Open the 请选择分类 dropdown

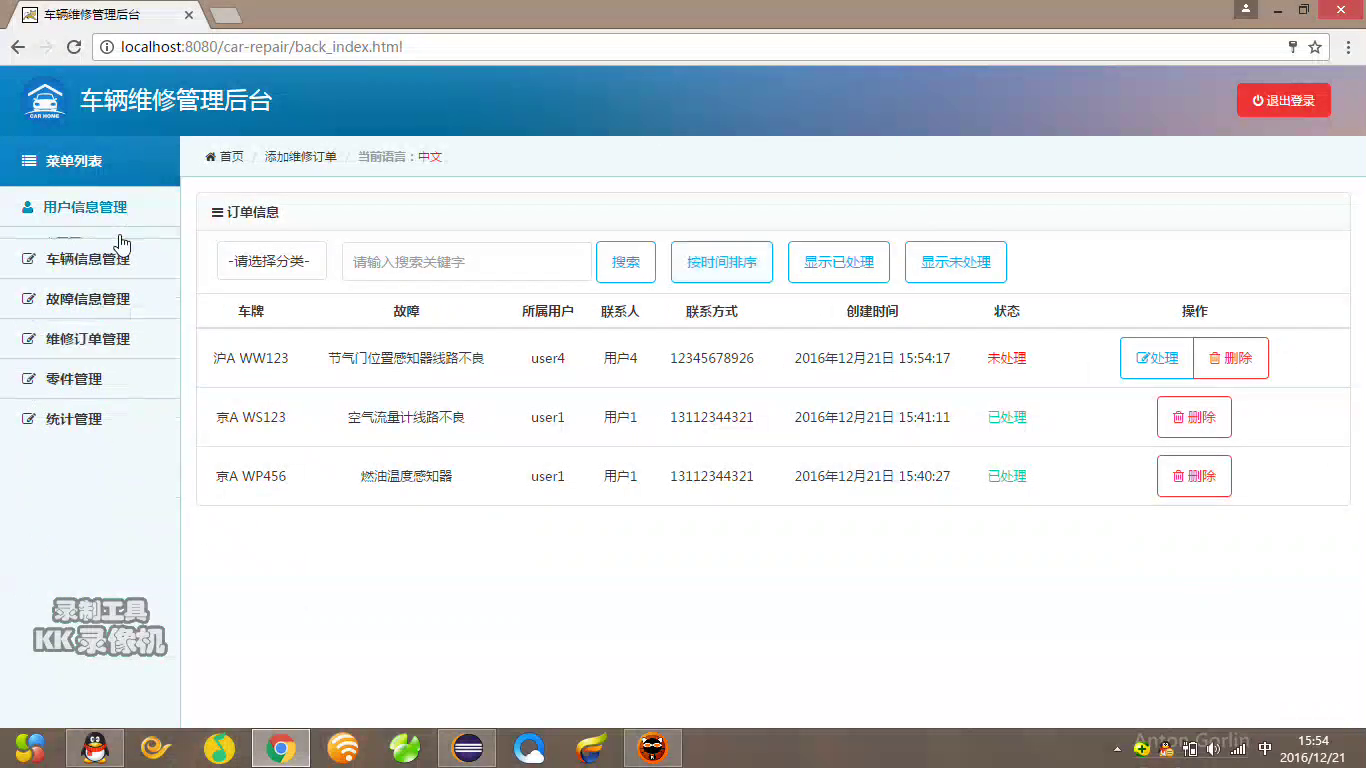(272, 262)
